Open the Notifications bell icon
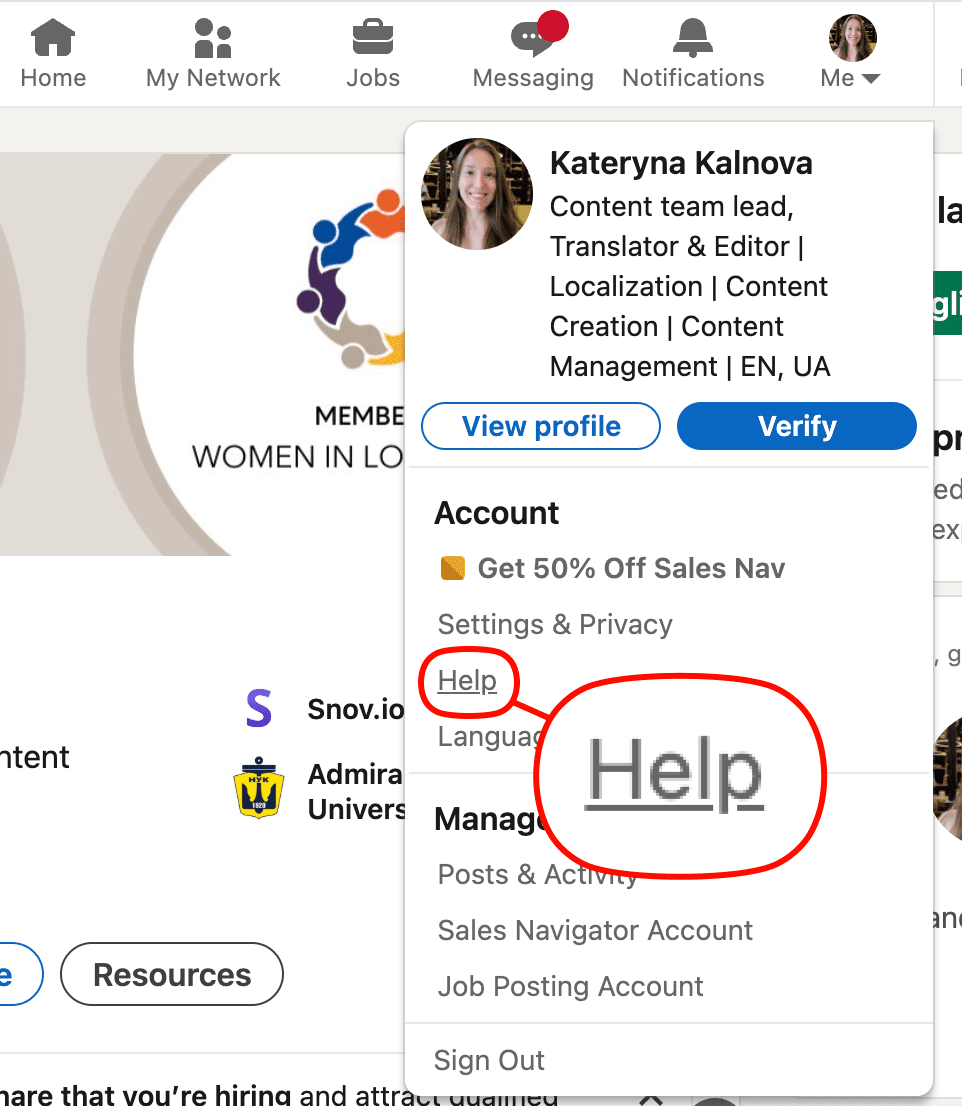 pyautogui.click(x=693, y=39)
